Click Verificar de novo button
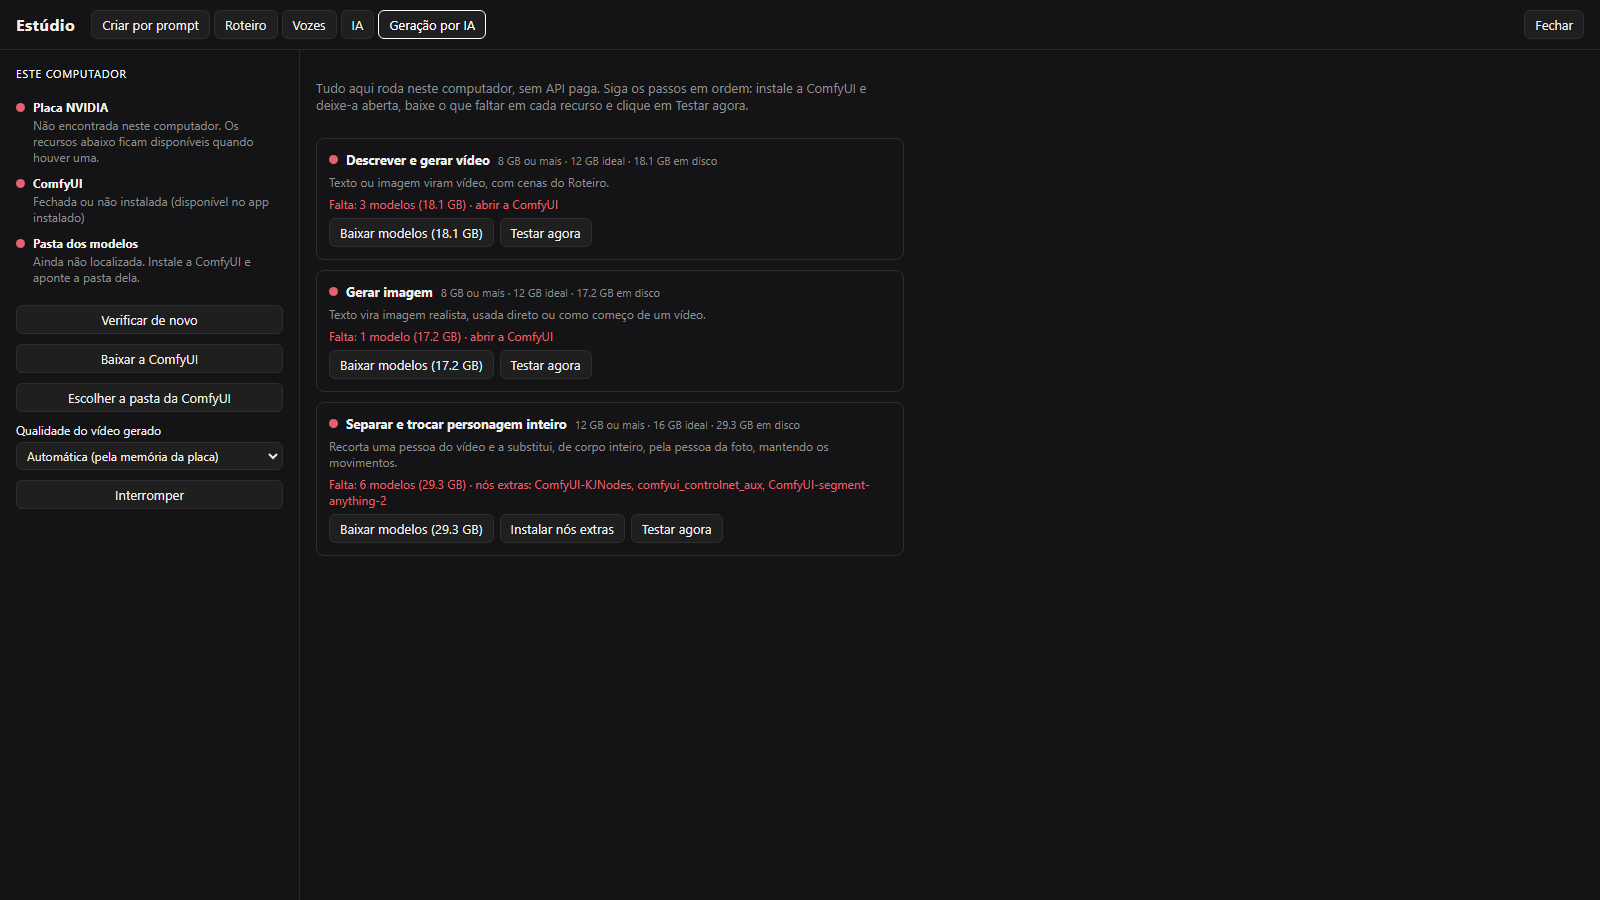This screenshot has height=900, width=1600. coord(149,320)
